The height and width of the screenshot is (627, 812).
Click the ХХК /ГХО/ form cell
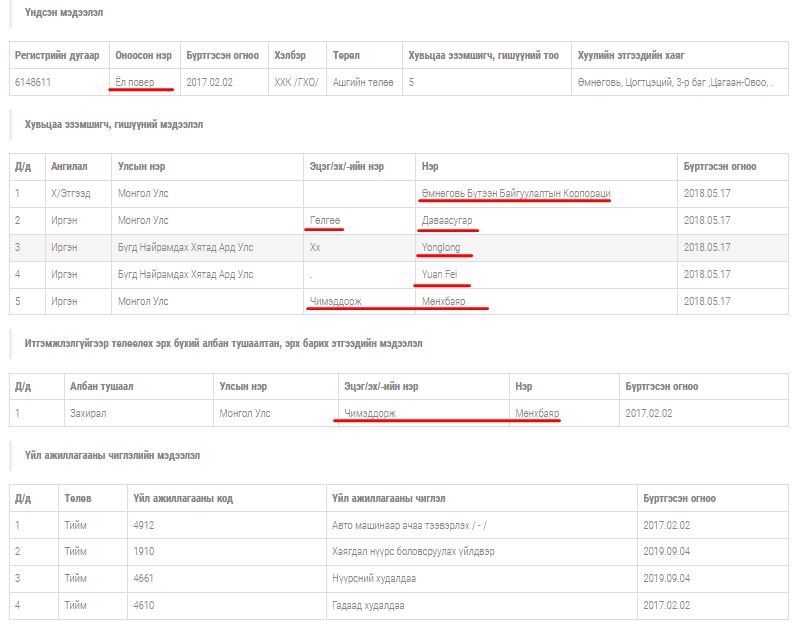296,81
